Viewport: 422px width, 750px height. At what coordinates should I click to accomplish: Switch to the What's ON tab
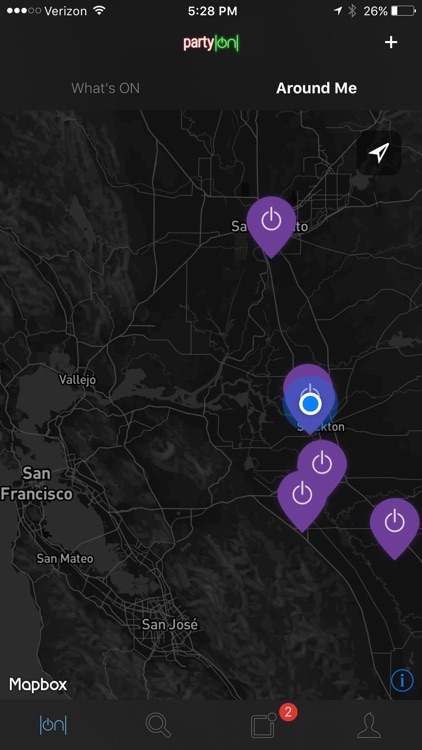105,88
